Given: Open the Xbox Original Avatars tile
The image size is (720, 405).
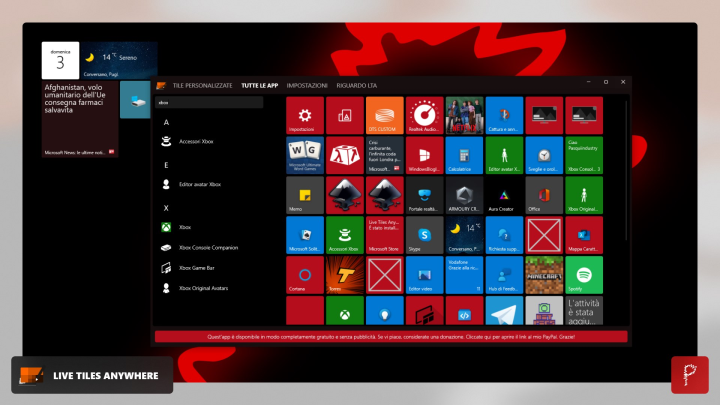Looking at the screenshot, I should pyautogui.click(x=584, y=195).
